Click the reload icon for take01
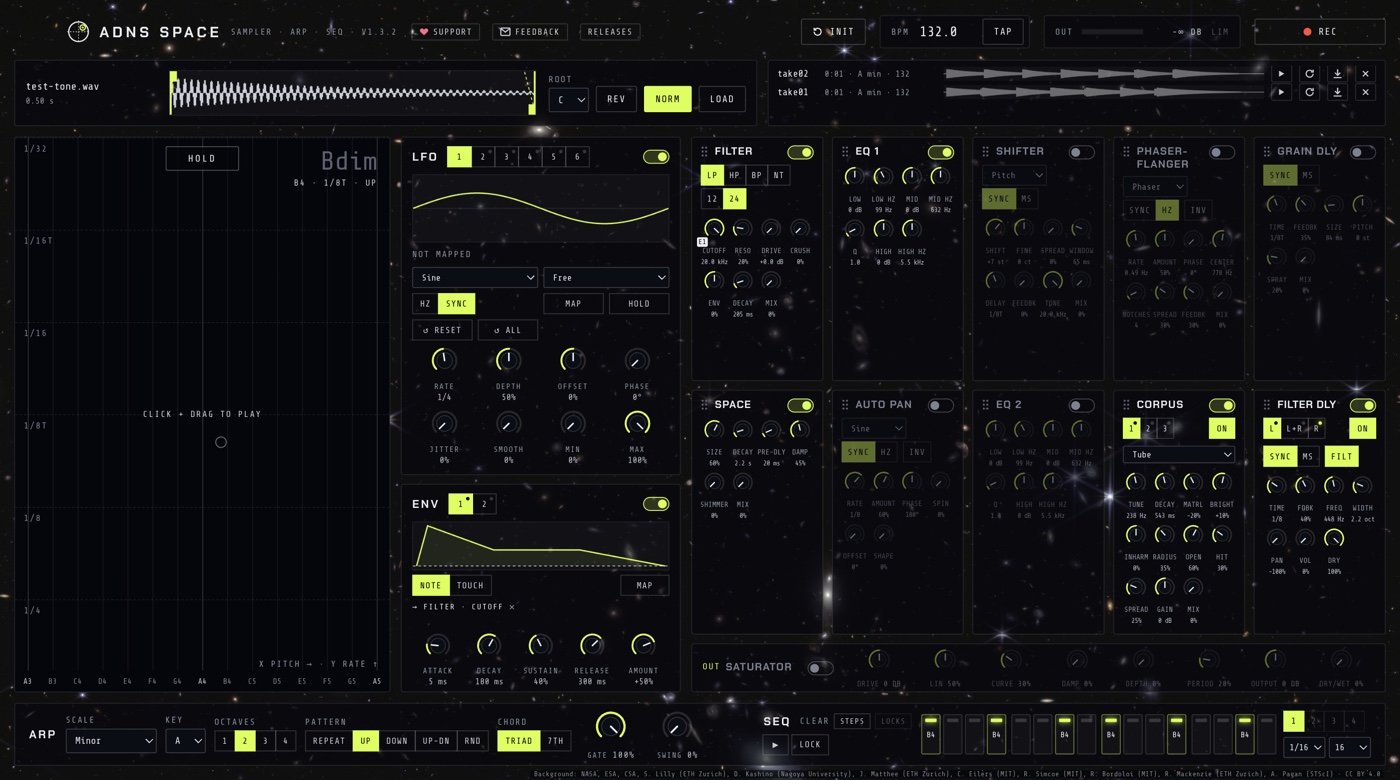Image resolution: width=1400 pixels, height=780 pixels. coord(1309,92)
